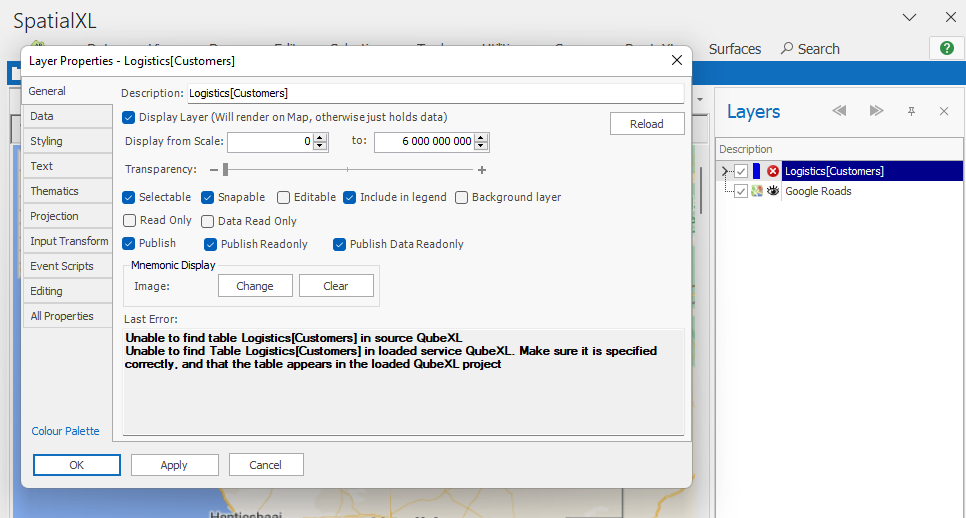The height and width of the screenshot is (518, 966).
Task: Pin the Layers panel with the pushpin icon
Action: click(x=911, y=111)
